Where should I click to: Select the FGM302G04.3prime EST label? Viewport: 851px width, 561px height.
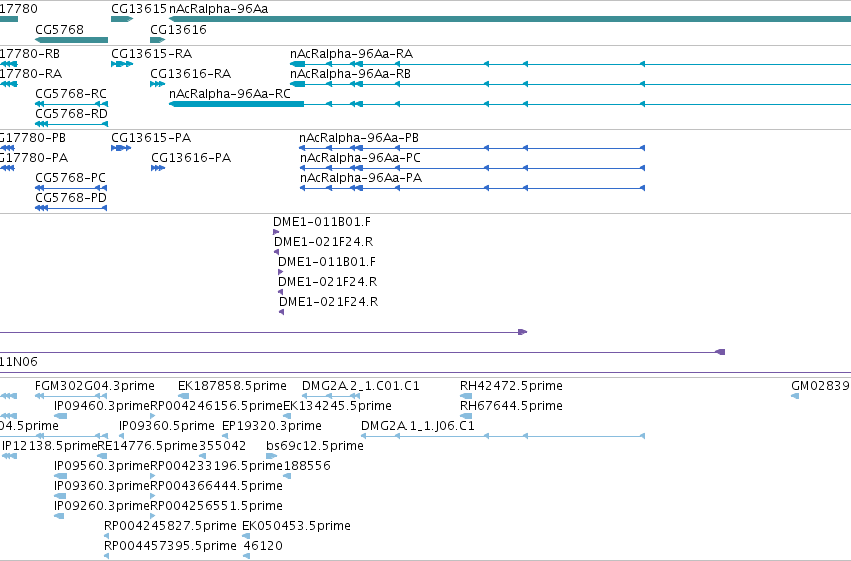[x=95, y=386]
